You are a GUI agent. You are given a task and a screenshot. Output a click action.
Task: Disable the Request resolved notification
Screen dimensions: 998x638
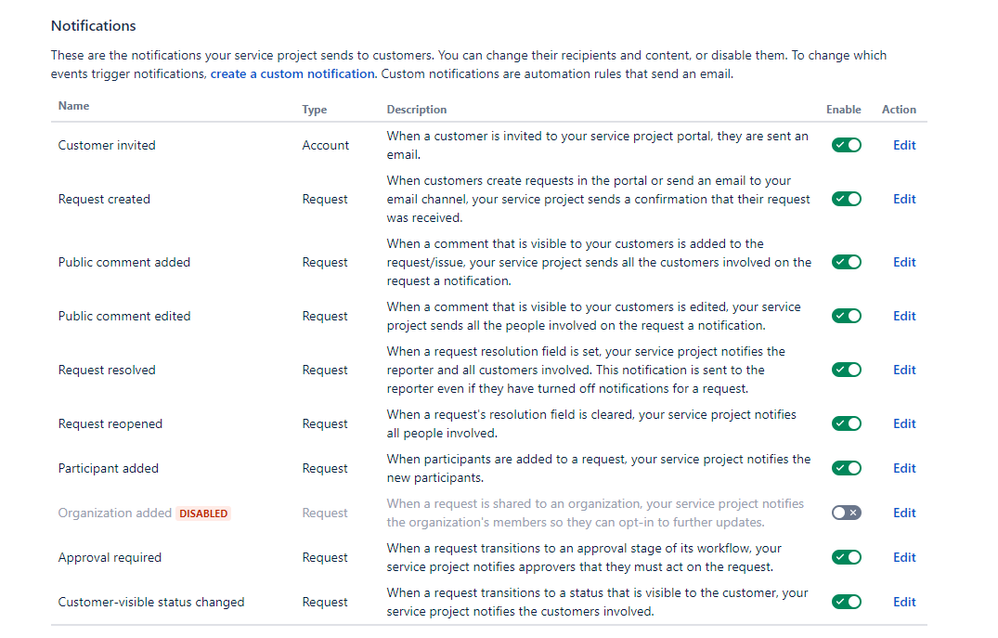846,369
